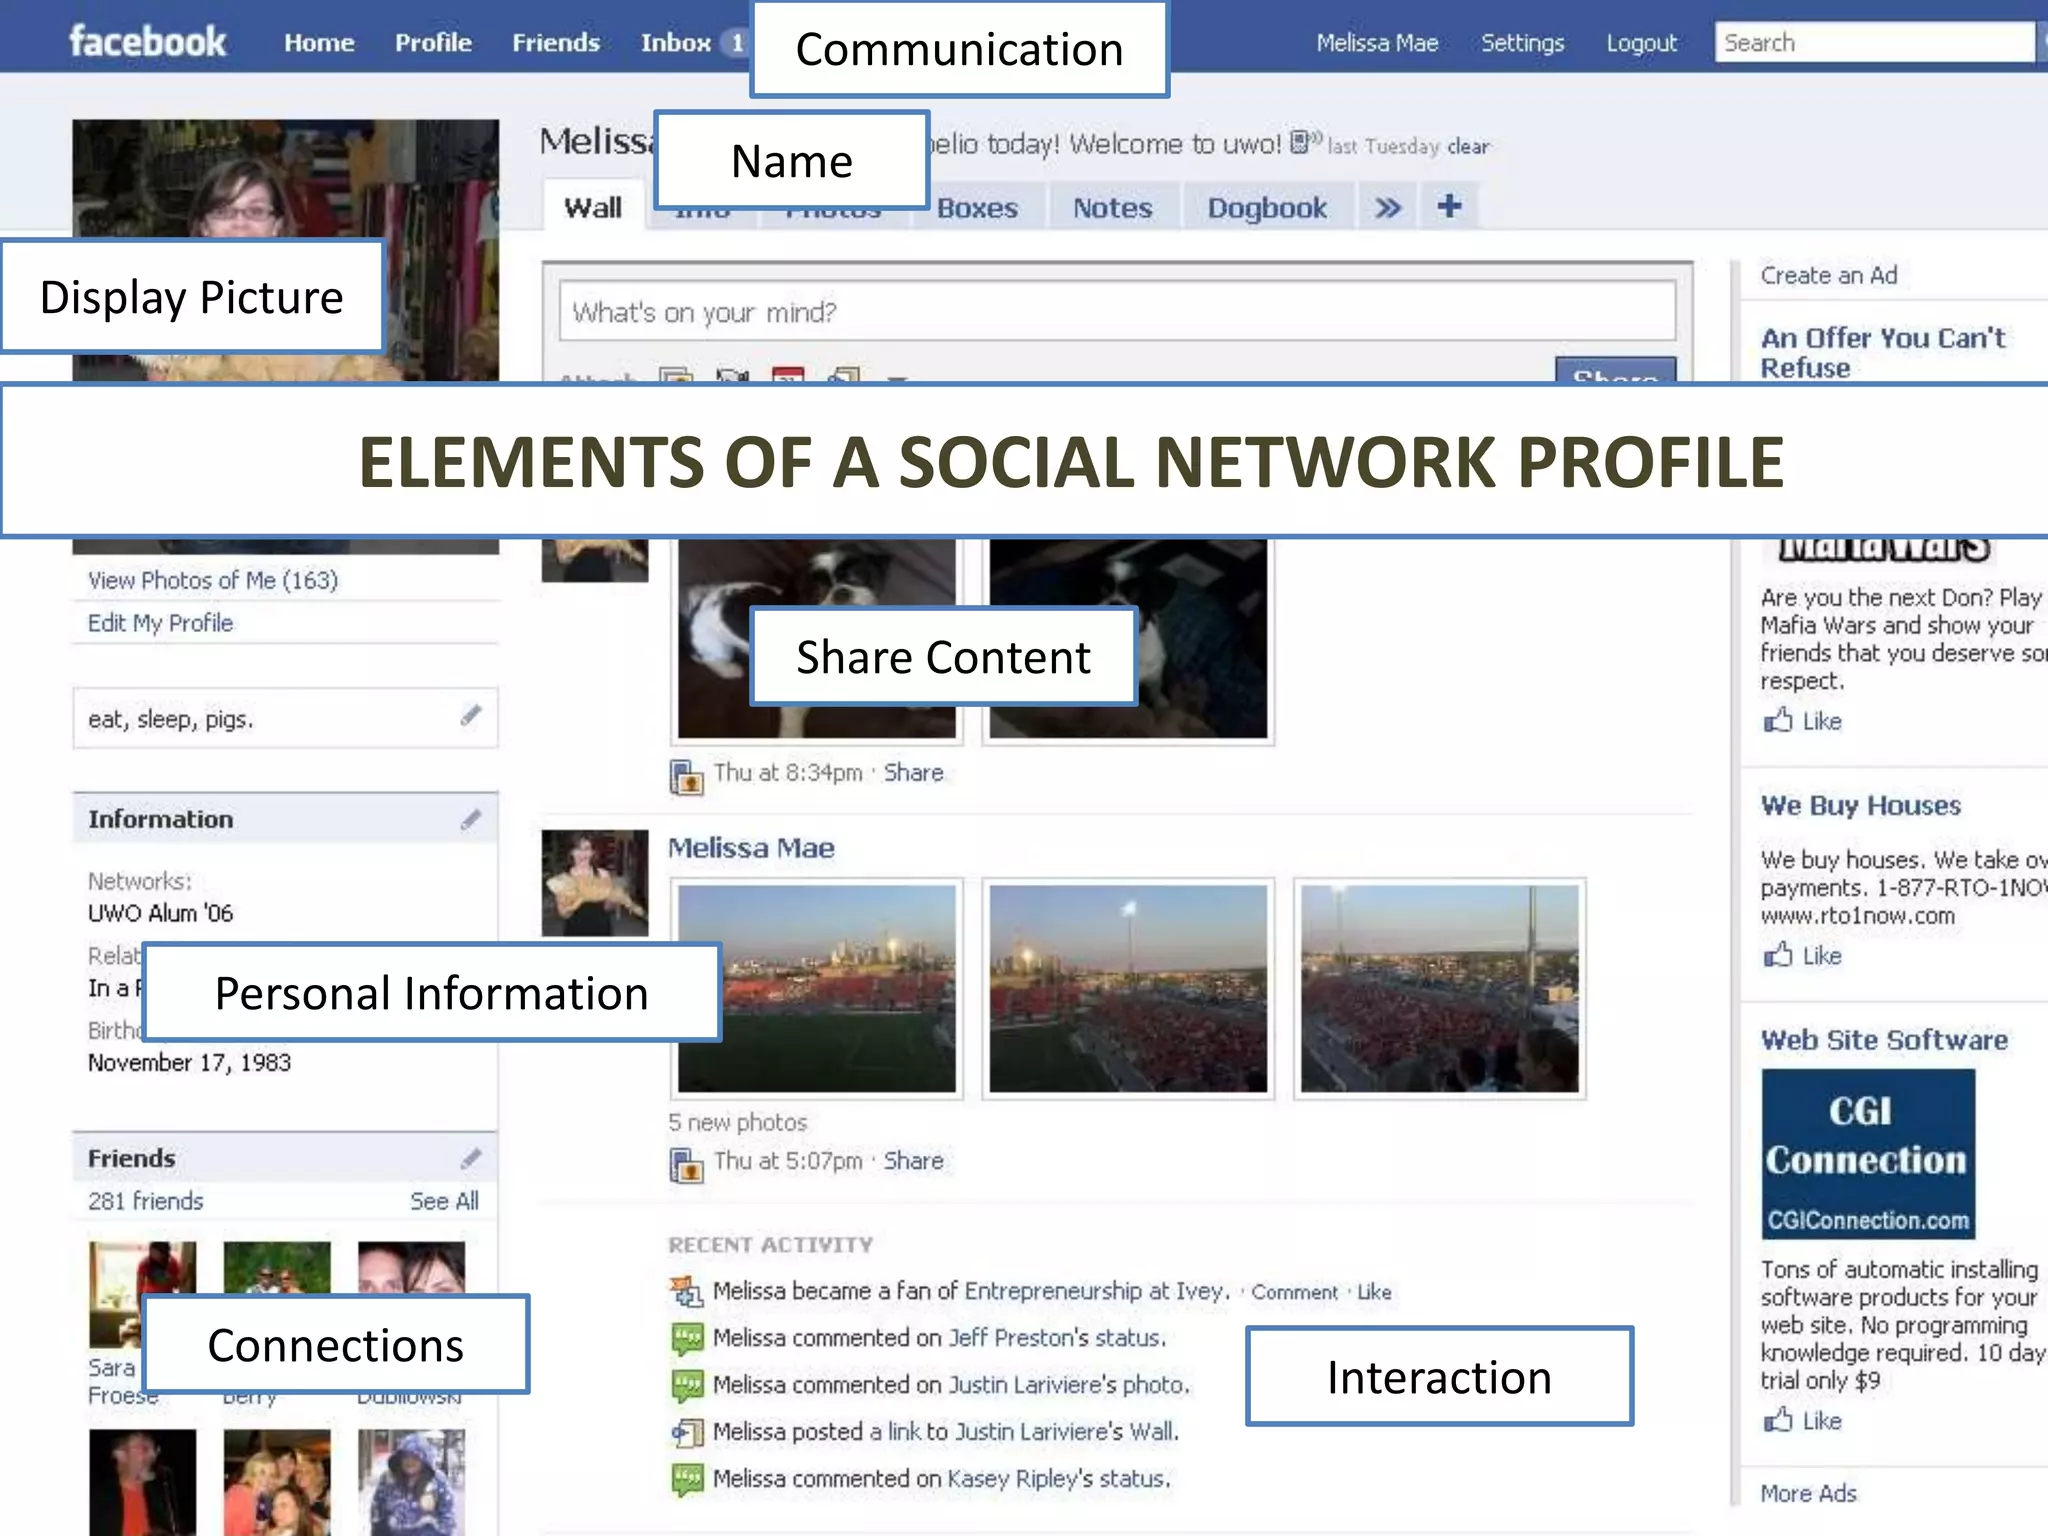
Task: Open the third stadium crowd photo
Action: [x=1439, y=989]
